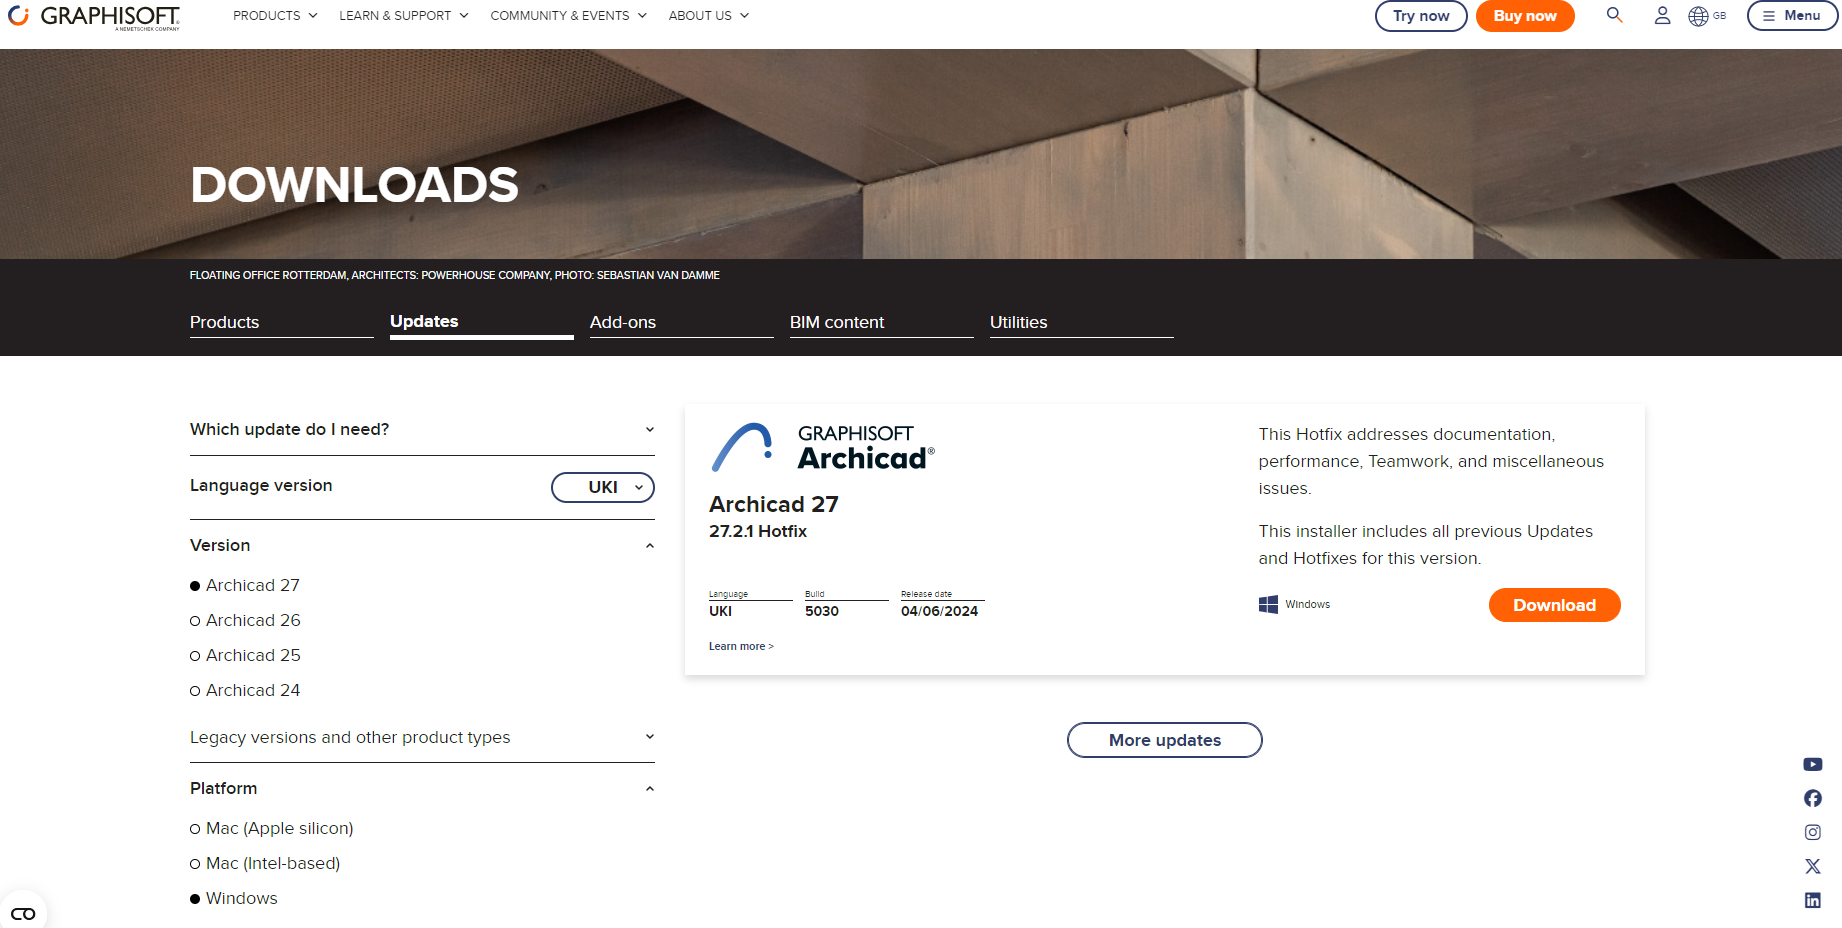The image size is (1842, 928).
Task: Open Graphisoft's Instagram profile
Action: tap(1812, 832)
